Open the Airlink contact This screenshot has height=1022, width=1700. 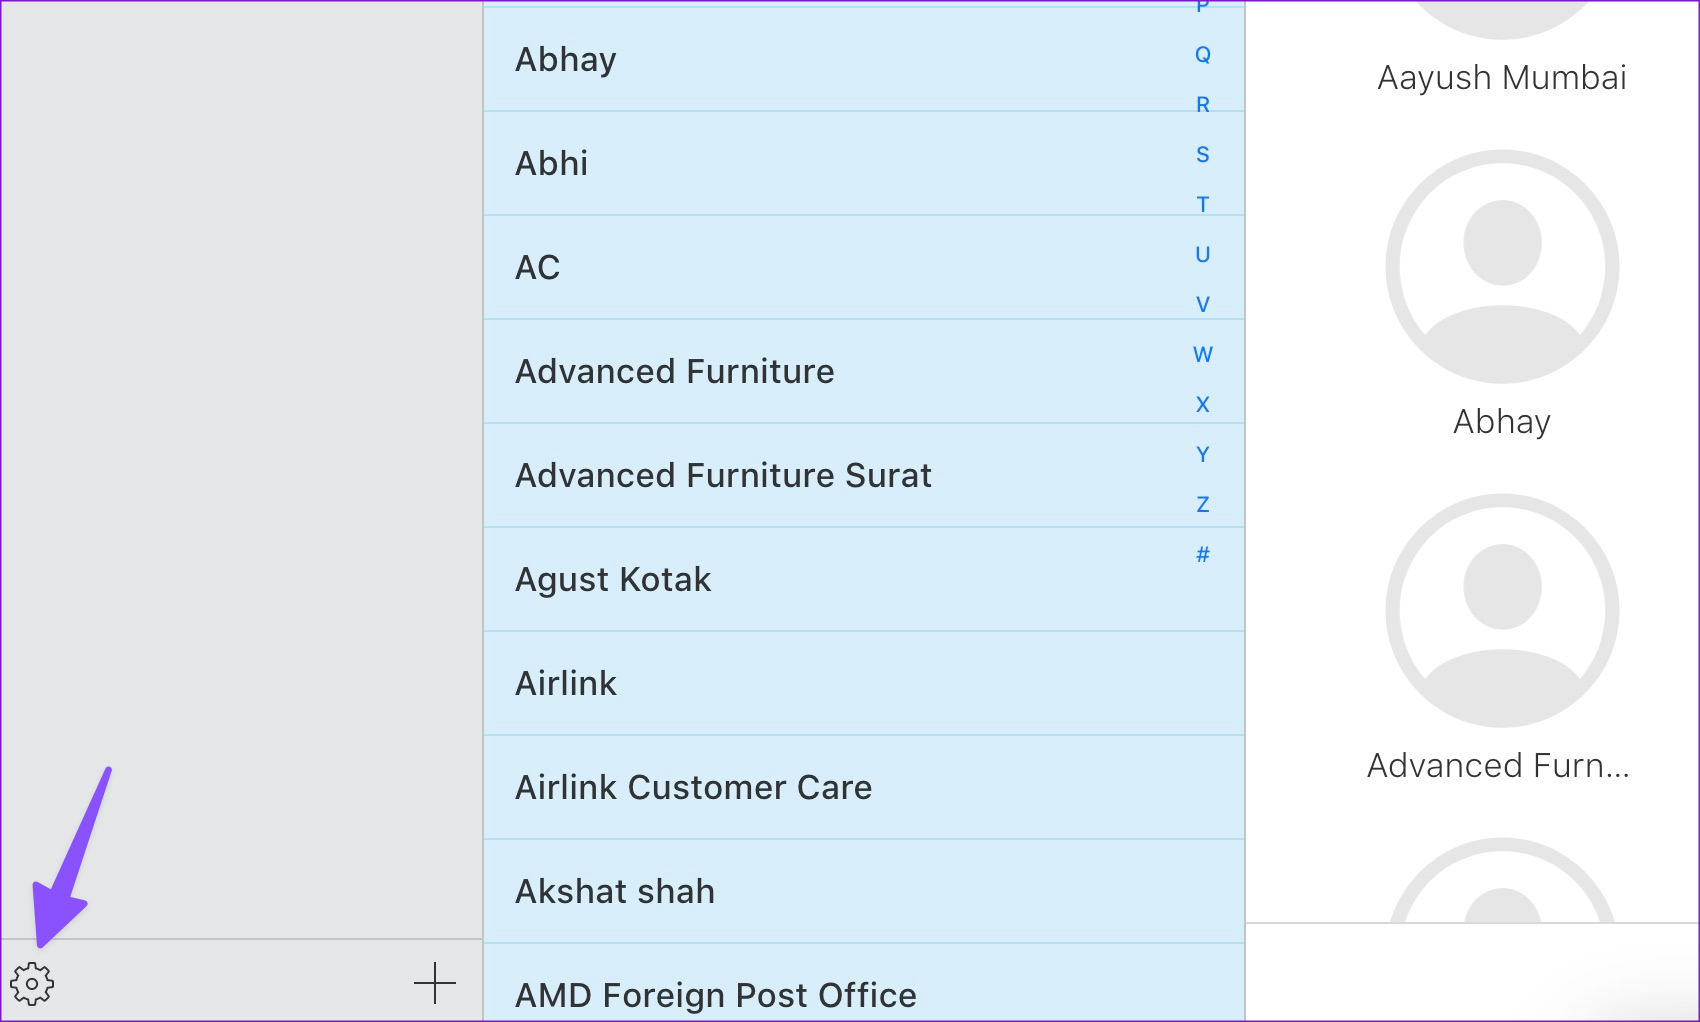[x=566, y=684]
